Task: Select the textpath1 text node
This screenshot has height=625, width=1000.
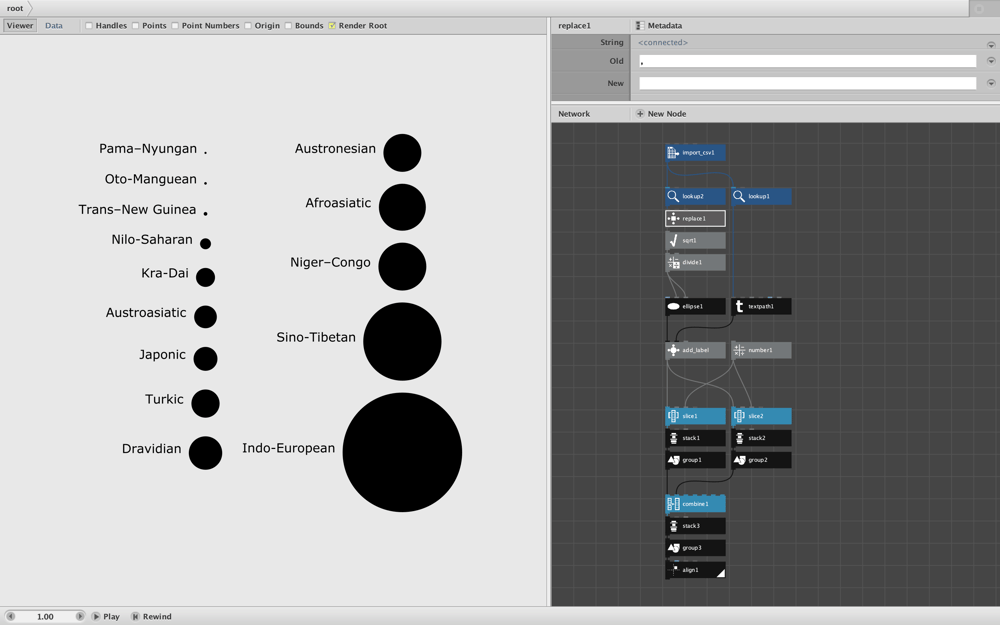Action: [761, 306]
